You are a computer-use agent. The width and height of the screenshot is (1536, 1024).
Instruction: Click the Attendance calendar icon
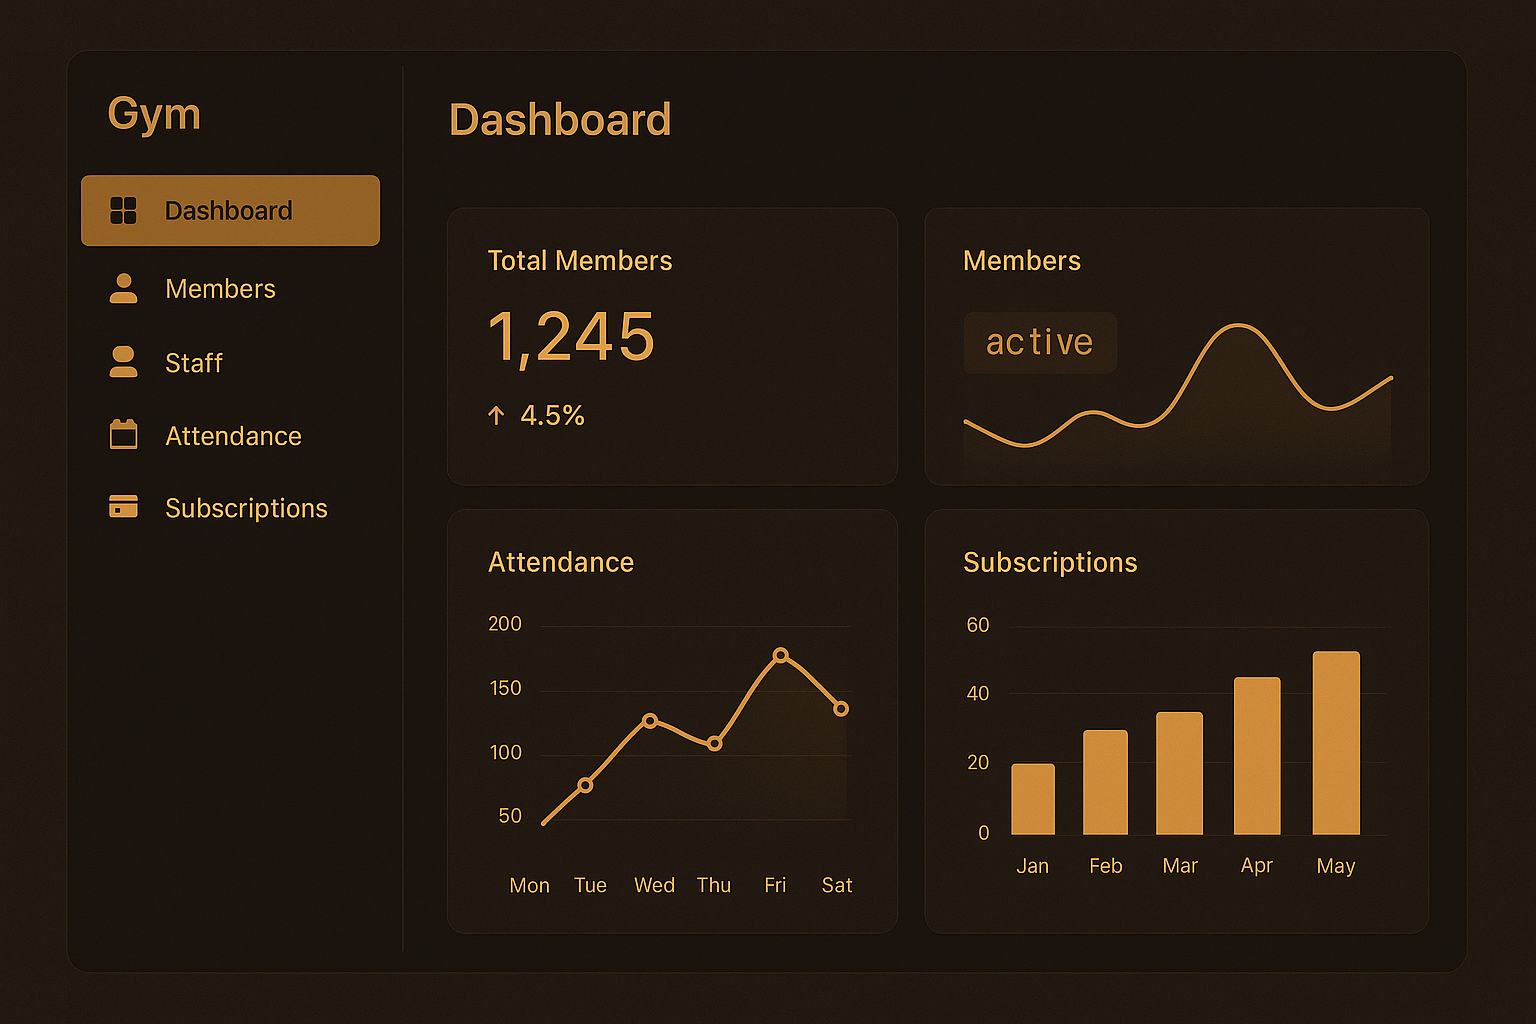pos(123,435)
